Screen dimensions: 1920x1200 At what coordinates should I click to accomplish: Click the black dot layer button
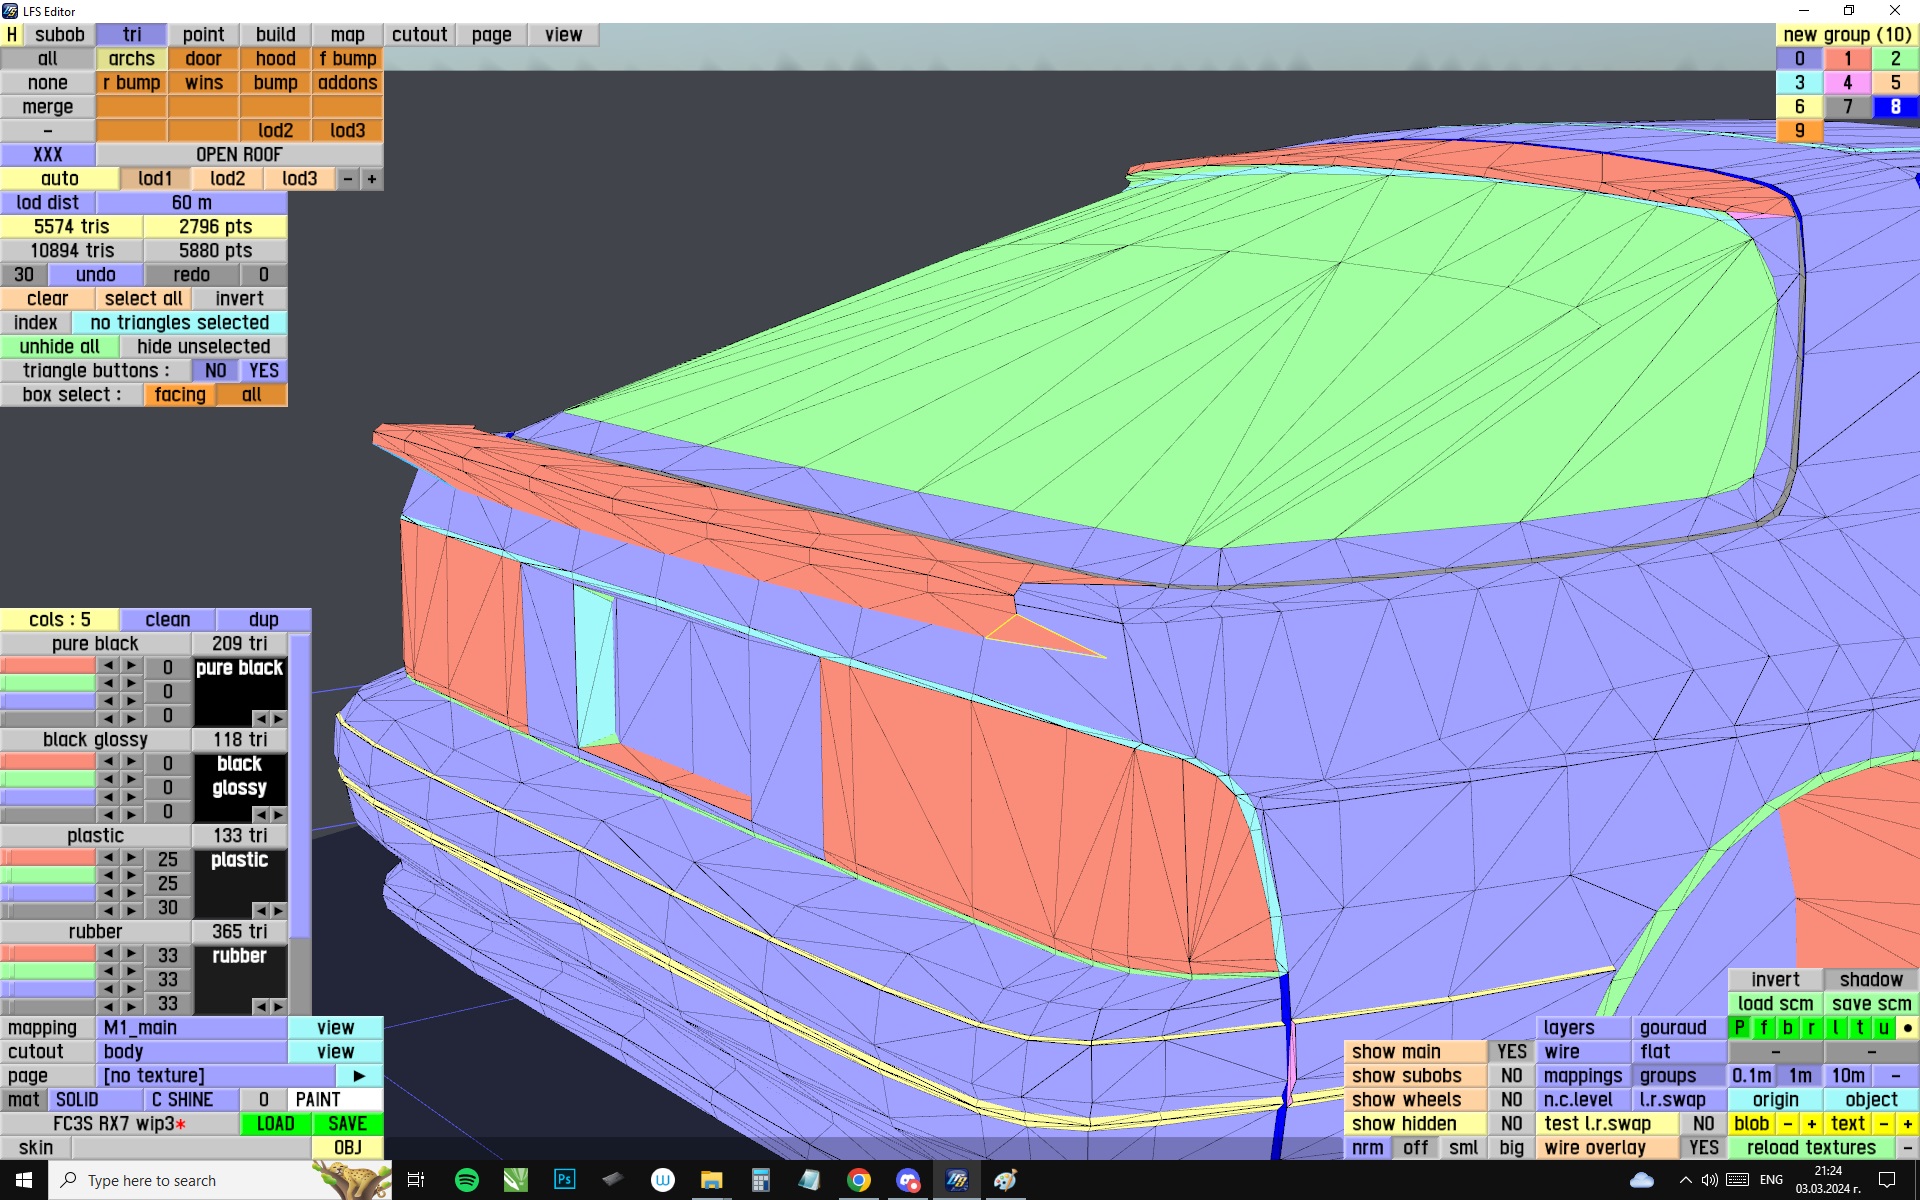coord(1907,1028)
